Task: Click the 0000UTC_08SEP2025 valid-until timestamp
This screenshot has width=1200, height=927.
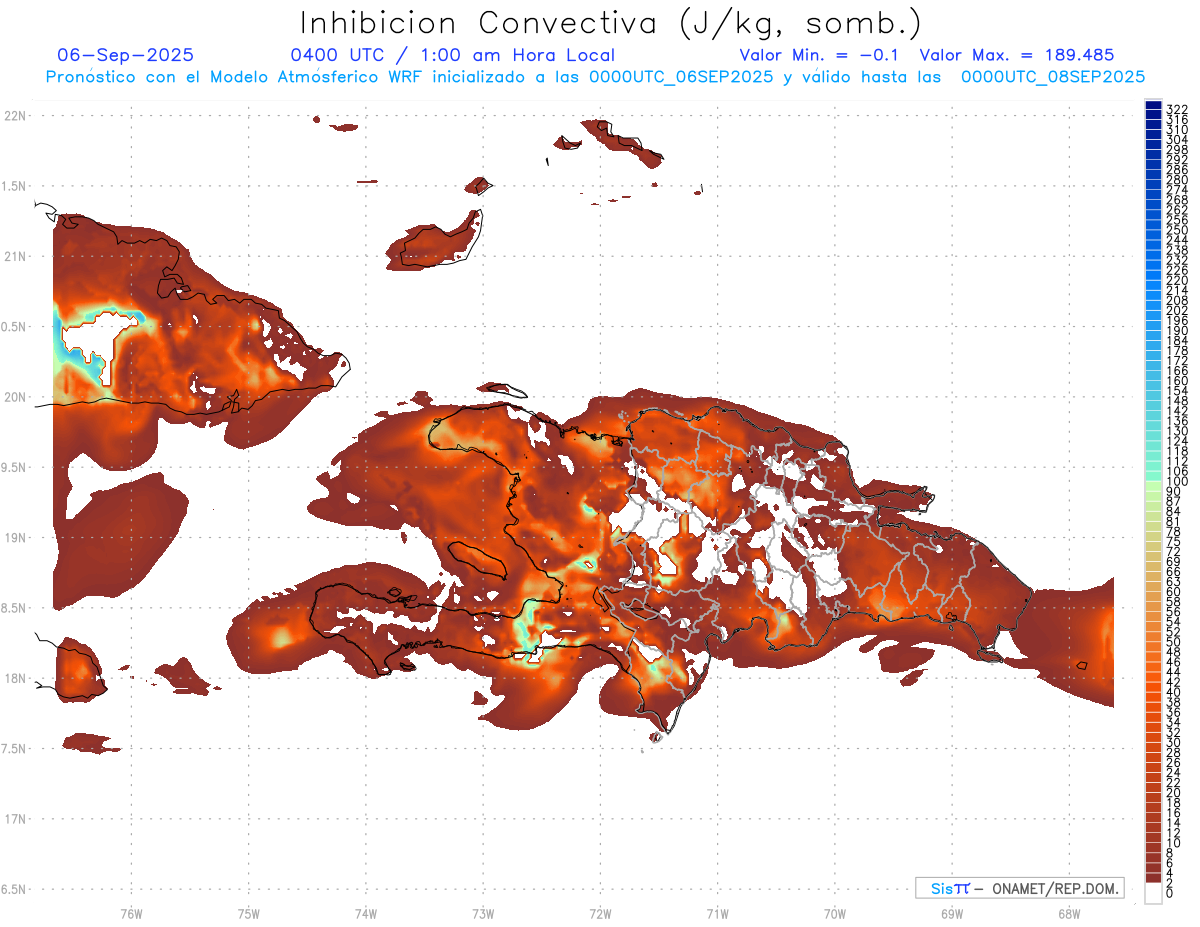Action: (x=1053, y=76)
